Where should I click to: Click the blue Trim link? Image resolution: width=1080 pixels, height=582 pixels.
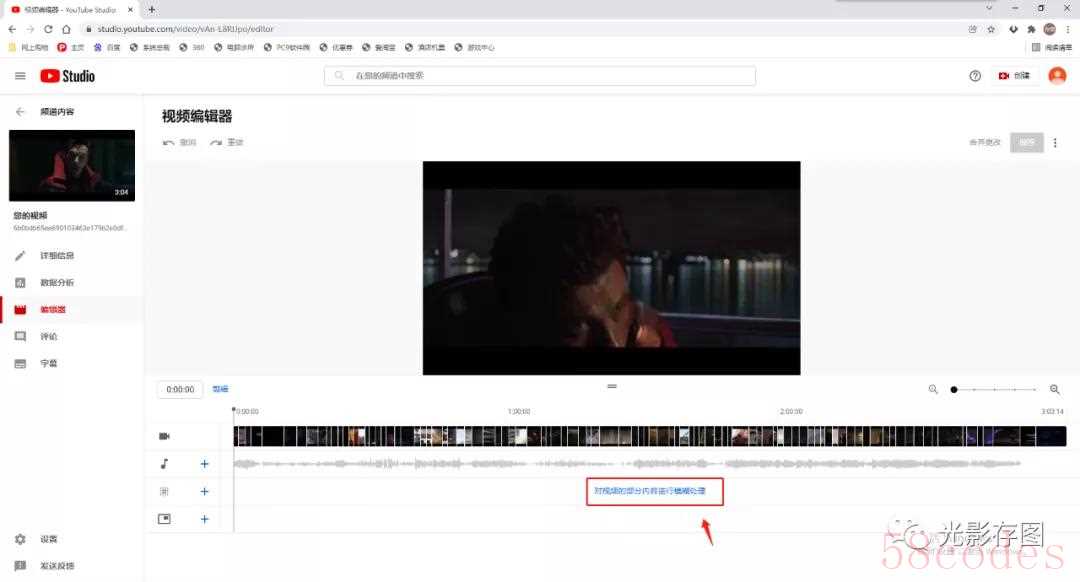[220, 389]
